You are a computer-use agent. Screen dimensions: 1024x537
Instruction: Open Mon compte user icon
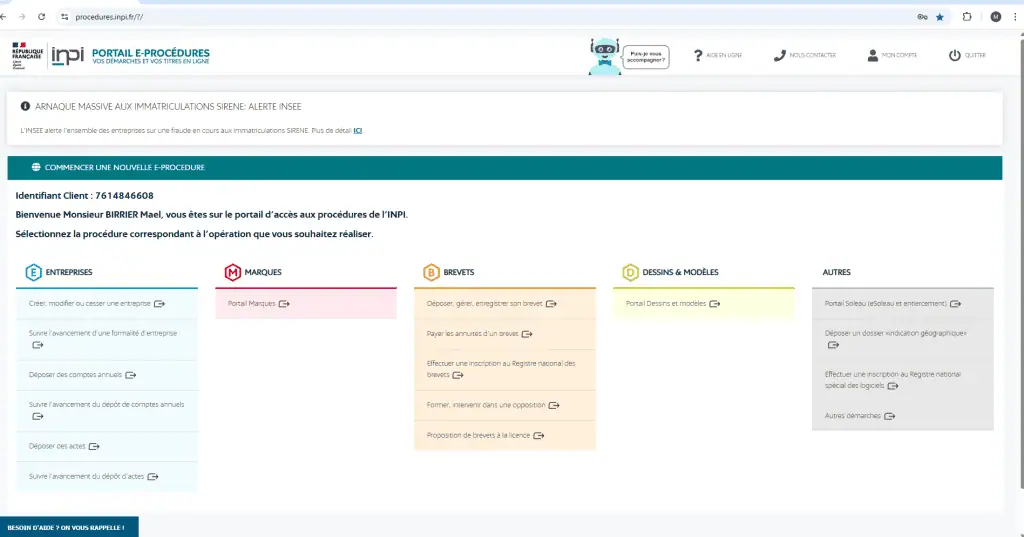(x=873, y=55)
